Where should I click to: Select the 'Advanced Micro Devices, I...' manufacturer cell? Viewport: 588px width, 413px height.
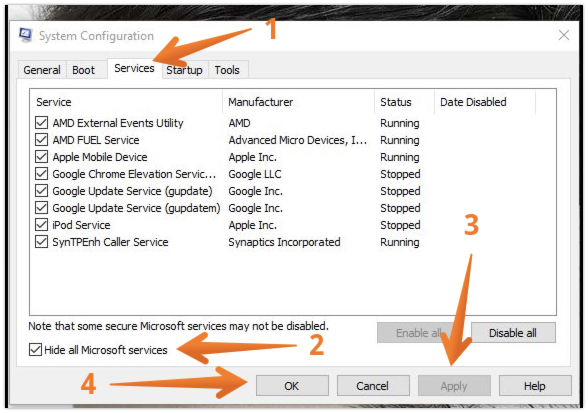click(x=298, y=140)
